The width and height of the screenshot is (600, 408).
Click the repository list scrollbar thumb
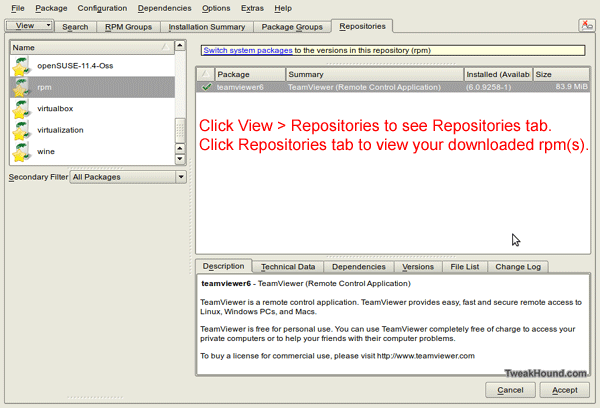coord(180,131)
